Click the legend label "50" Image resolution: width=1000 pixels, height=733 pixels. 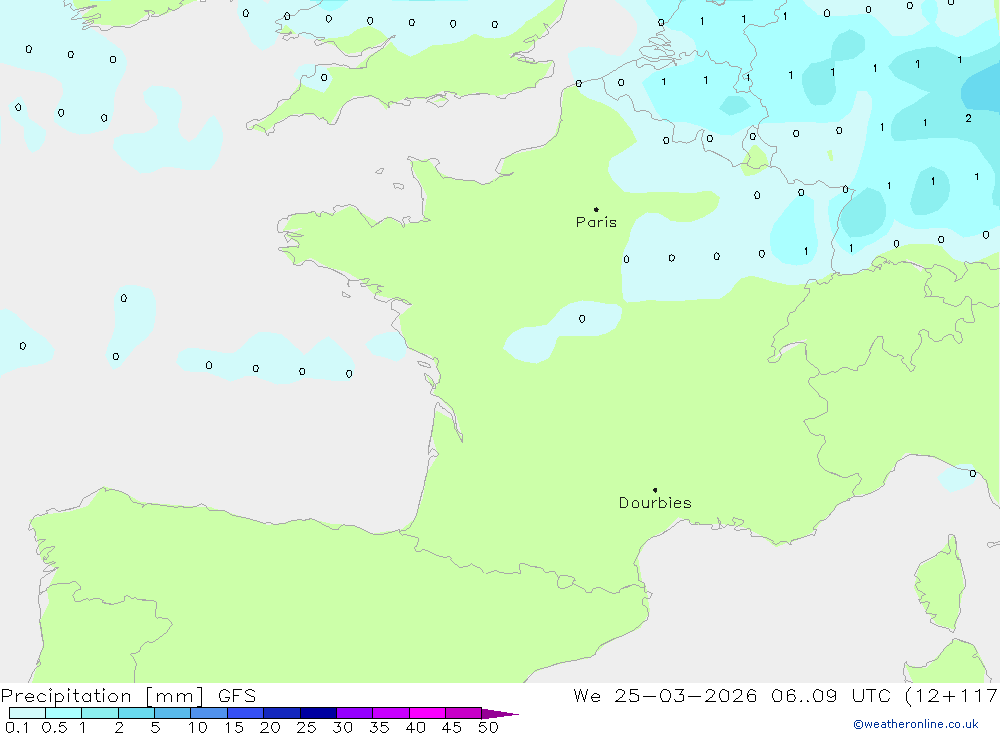(x=489, y=727)
